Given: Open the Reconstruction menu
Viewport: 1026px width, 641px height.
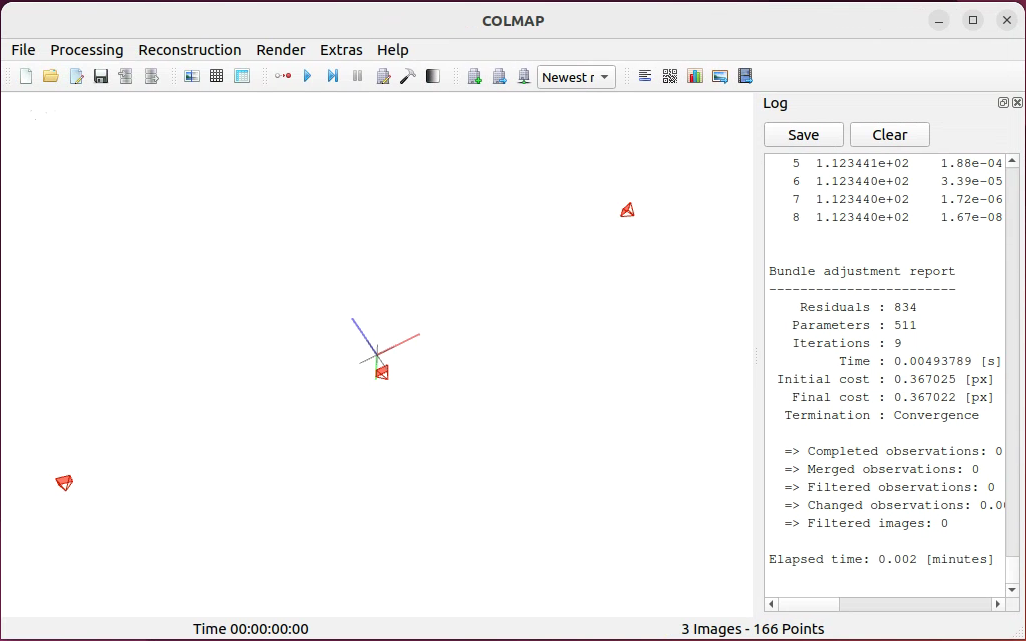Looking at the screenshot, I should [x=190, y=50].
